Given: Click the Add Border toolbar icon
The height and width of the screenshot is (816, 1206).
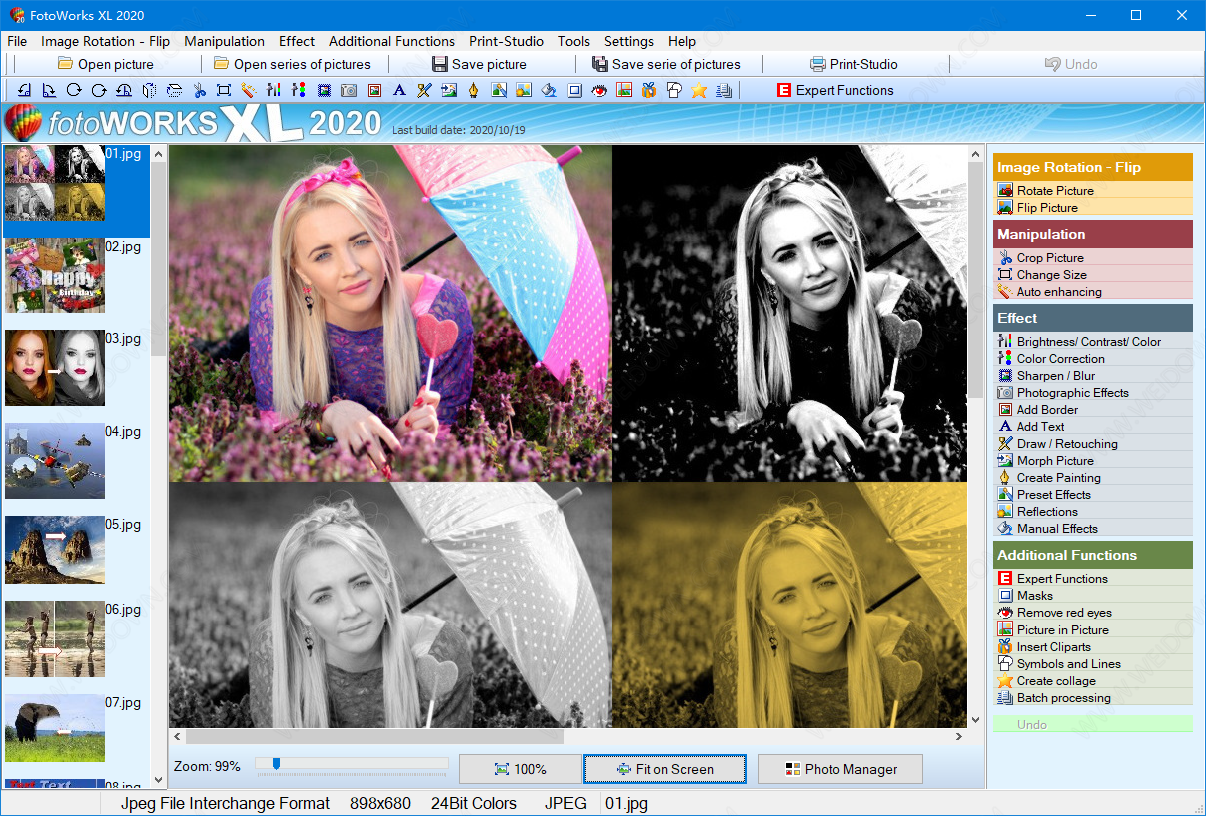Looking at the screenshot, I should 374,90.
